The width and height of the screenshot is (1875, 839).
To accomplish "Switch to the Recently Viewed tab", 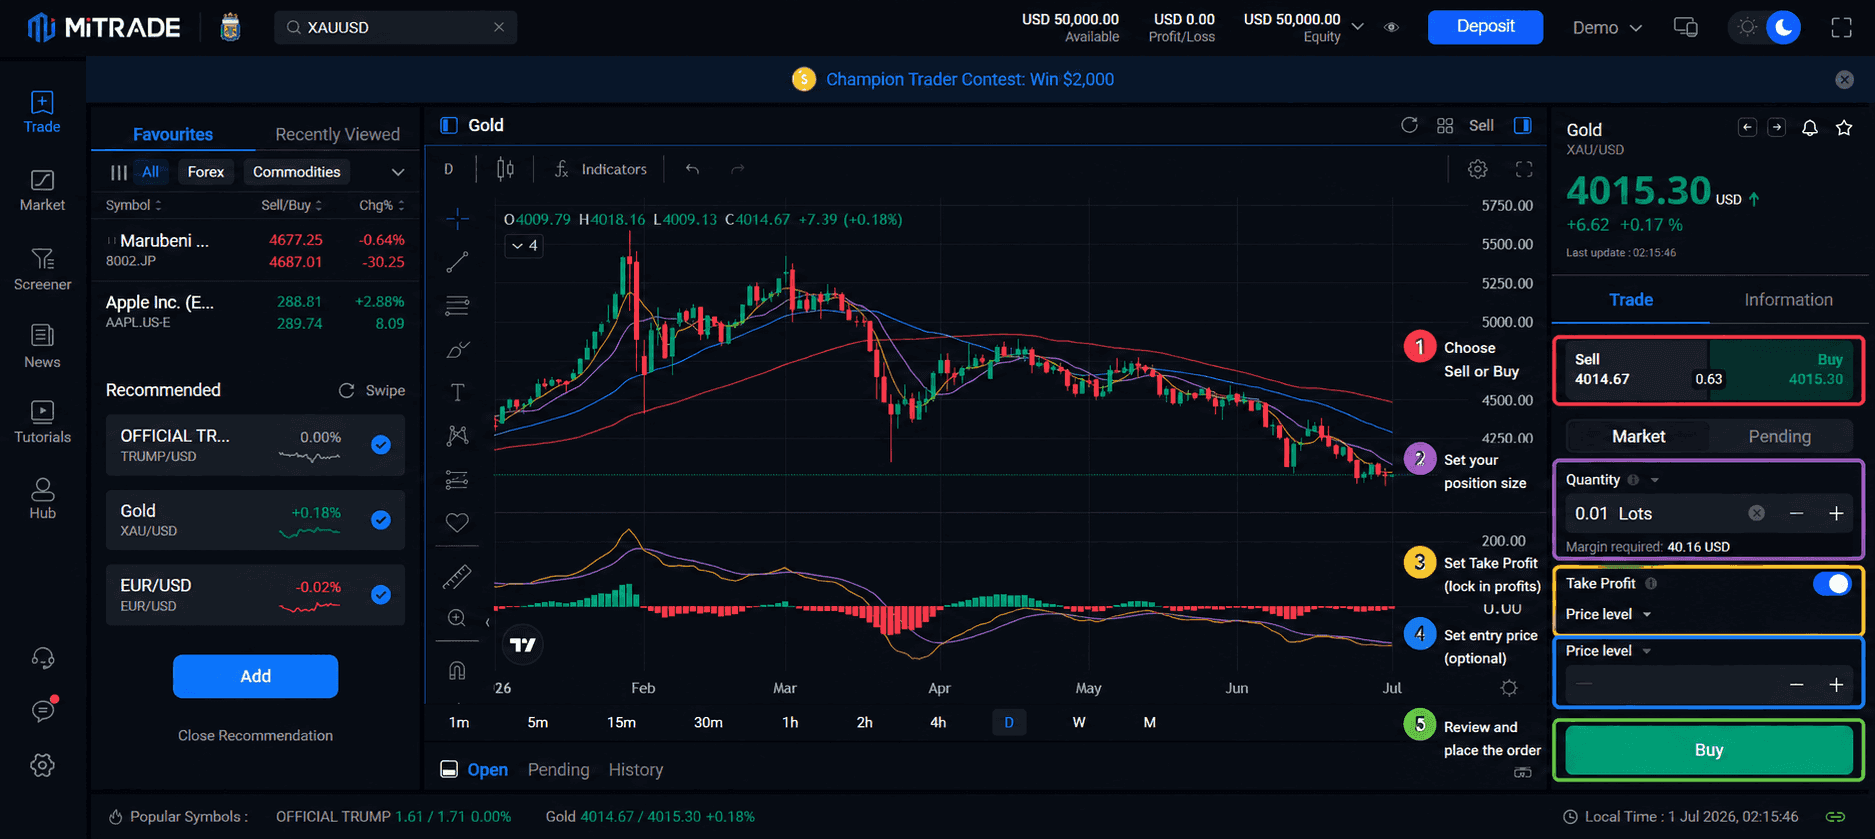I will (337, 134).
